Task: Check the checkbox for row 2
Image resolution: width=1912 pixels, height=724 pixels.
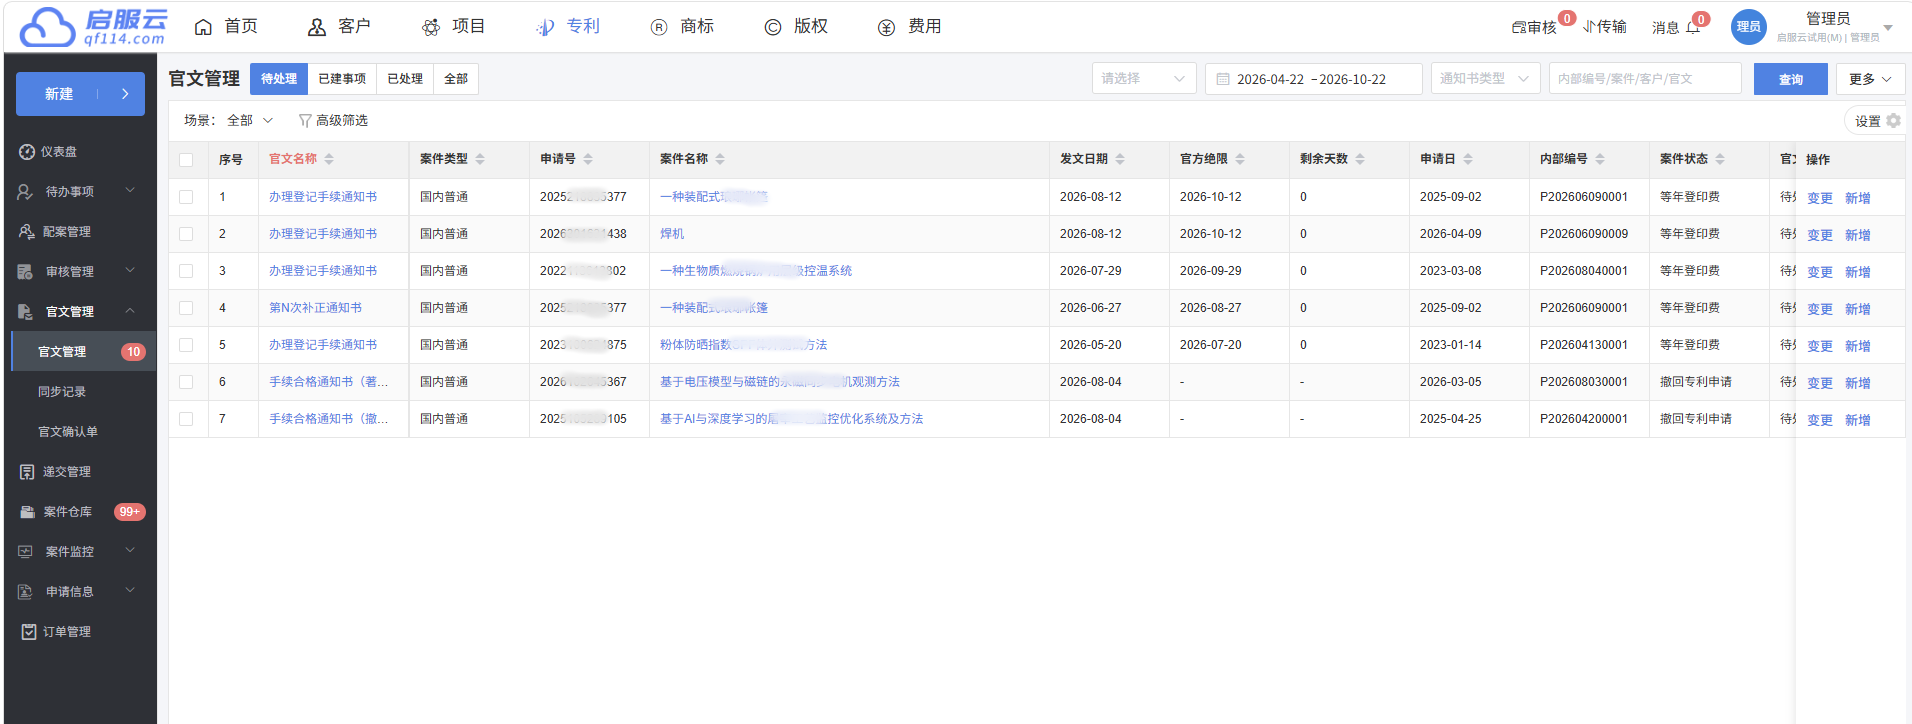Action: pyautogui.click(x=186, y=234)
